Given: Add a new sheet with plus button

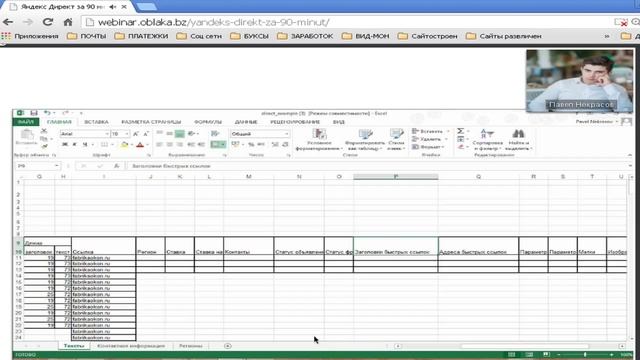Looking at the screenshot, I should click(228, 346).
